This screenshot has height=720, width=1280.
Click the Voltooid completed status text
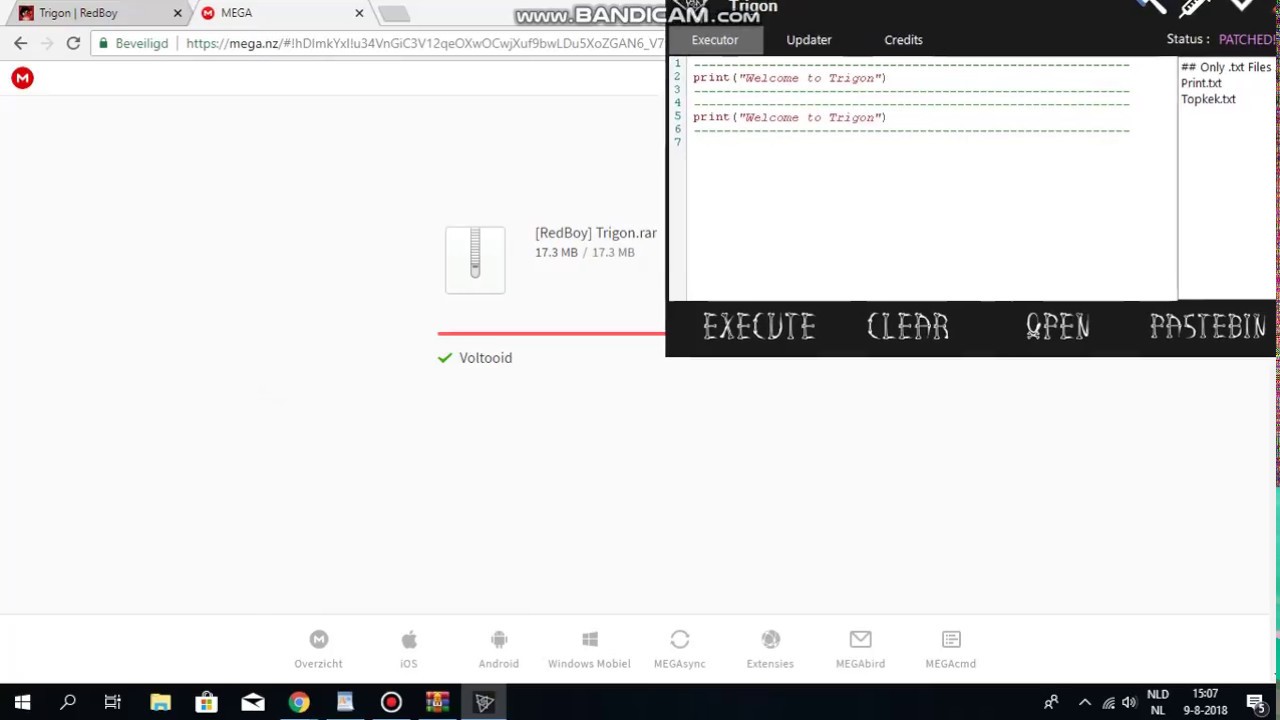[485, 358]
